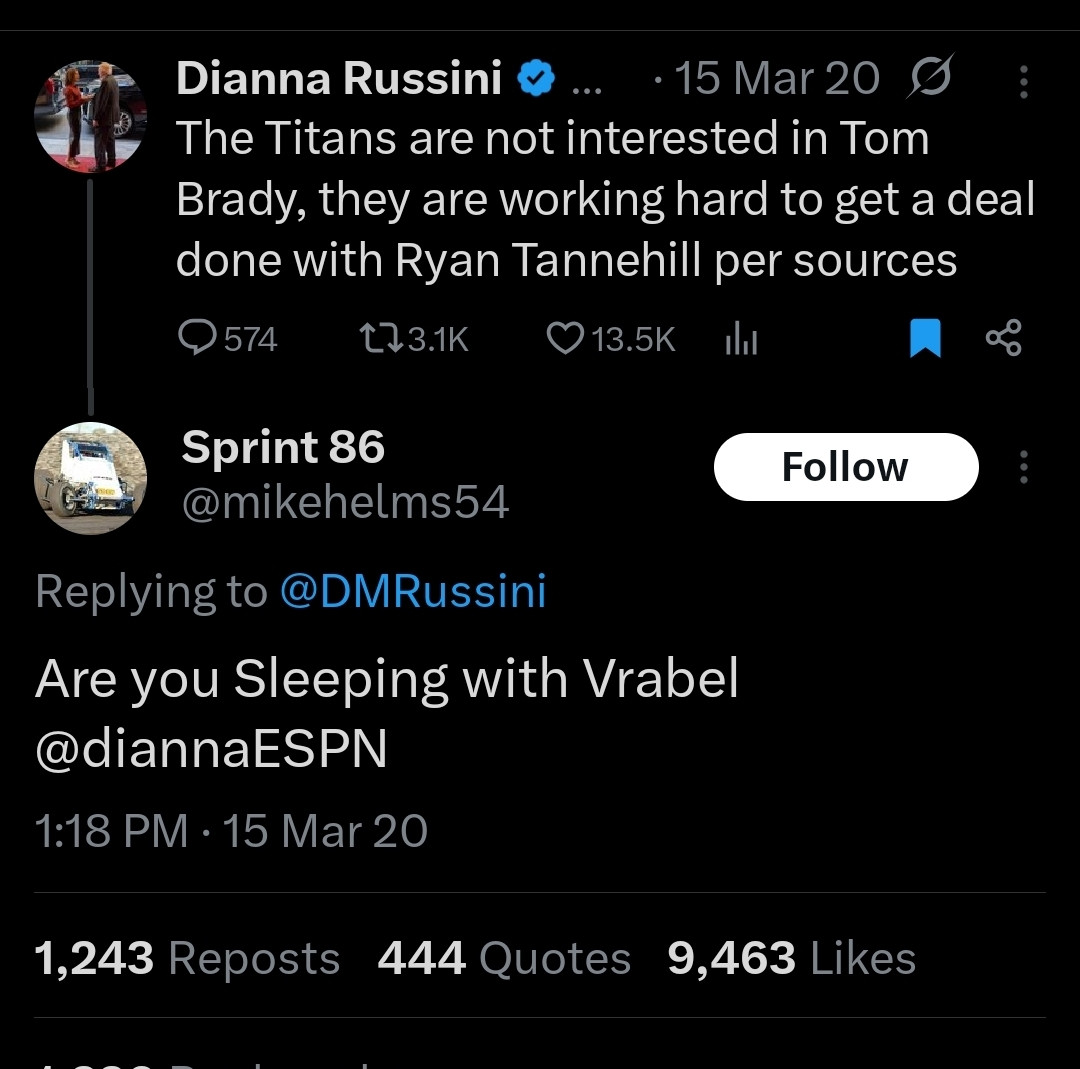Open Dianna Russini's profile picture

pos(91,116)
